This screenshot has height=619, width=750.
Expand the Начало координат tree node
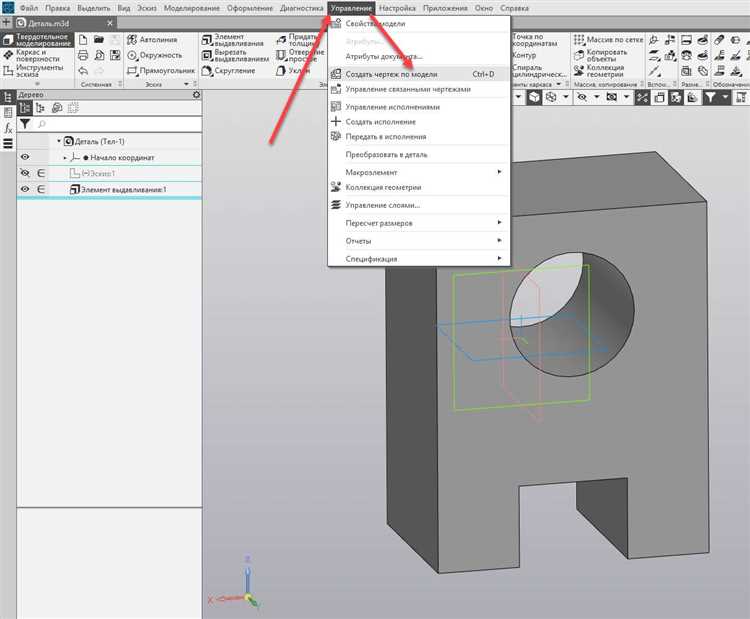pyautogui.click(x=65, y=157)
